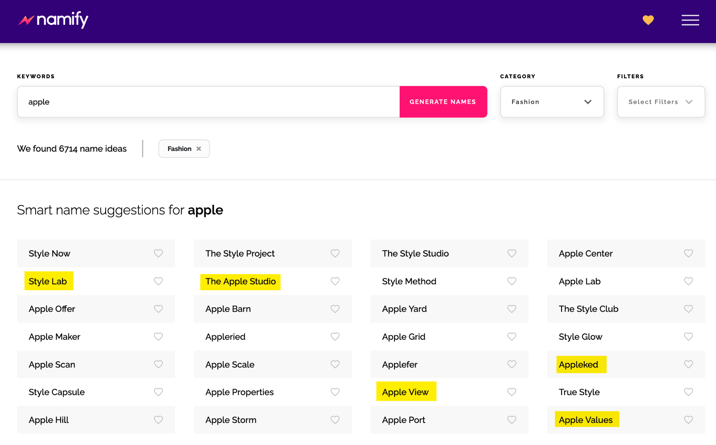This screenshot has width=716, height=445.
Task: Like the Apple Center name
Action: click(x=688, y=254)
